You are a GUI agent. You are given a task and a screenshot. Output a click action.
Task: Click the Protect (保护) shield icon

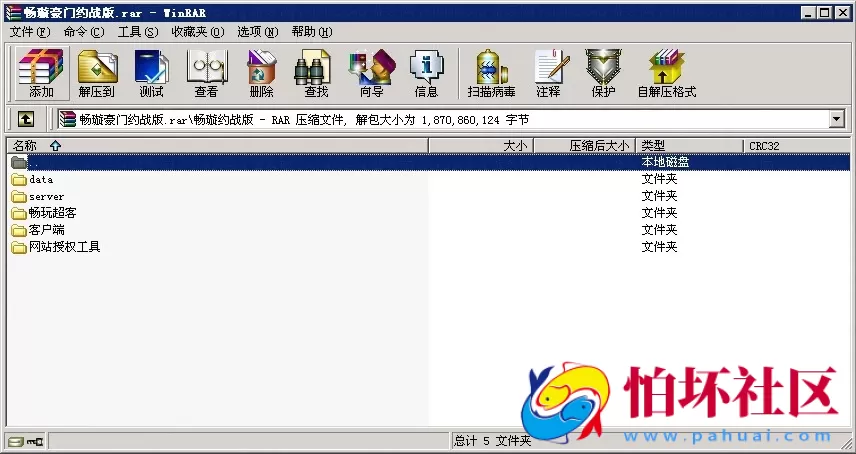click(603, 72)
